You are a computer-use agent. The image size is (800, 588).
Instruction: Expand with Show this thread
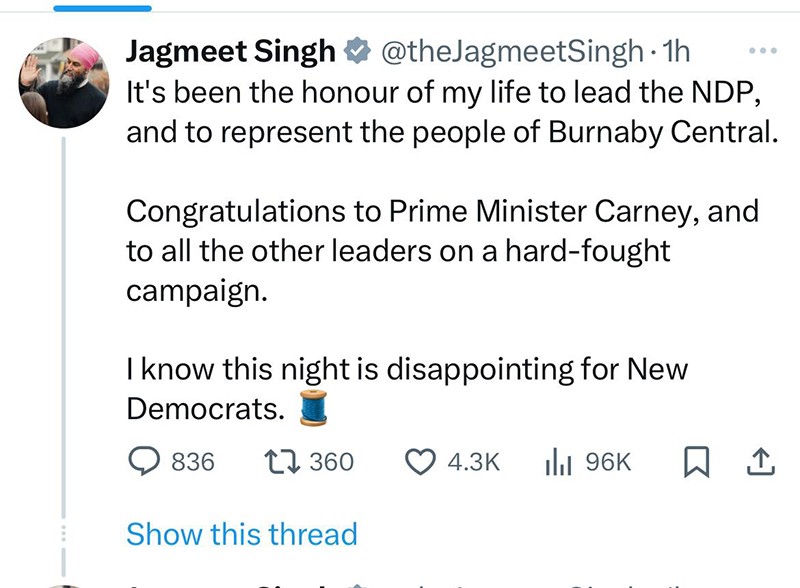coord(241,534)
